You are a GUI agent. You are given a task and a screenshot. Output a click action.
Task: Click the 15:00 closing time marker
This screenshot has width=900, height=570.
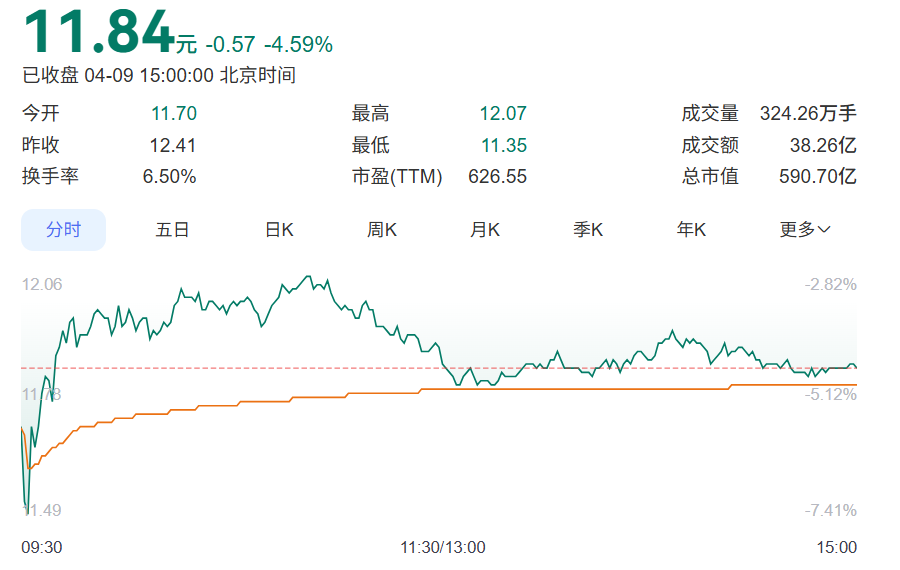pyautogui.click(x=837, y=547)
